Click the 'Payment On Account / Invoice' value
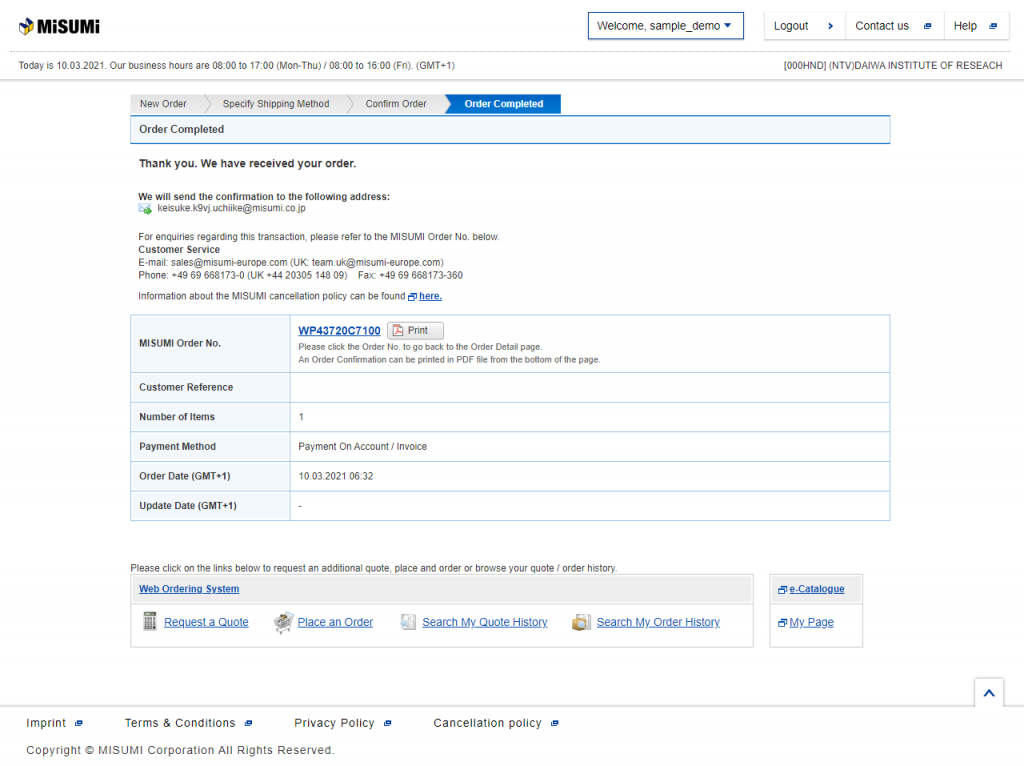1024x766 pixels. [x=362, y=447]
